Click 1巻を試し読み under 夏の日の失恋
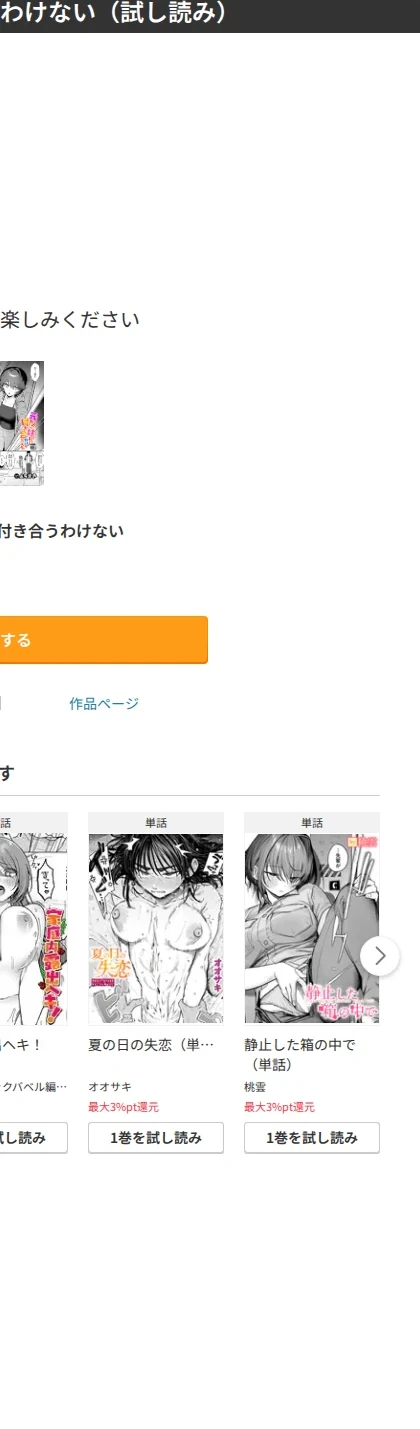The image size is (420, 1429). pyautogui.click(x=156, y=1138)
